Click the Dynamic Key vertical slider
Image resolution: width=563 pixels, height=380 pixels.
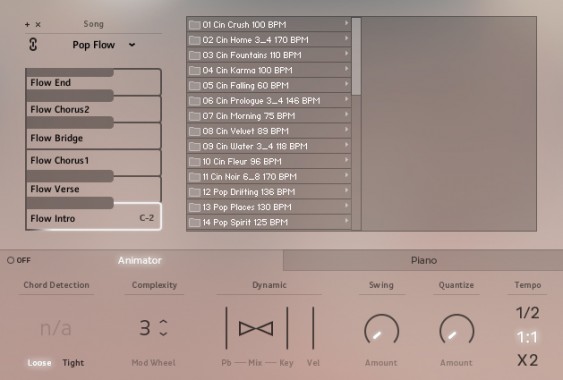287,328
